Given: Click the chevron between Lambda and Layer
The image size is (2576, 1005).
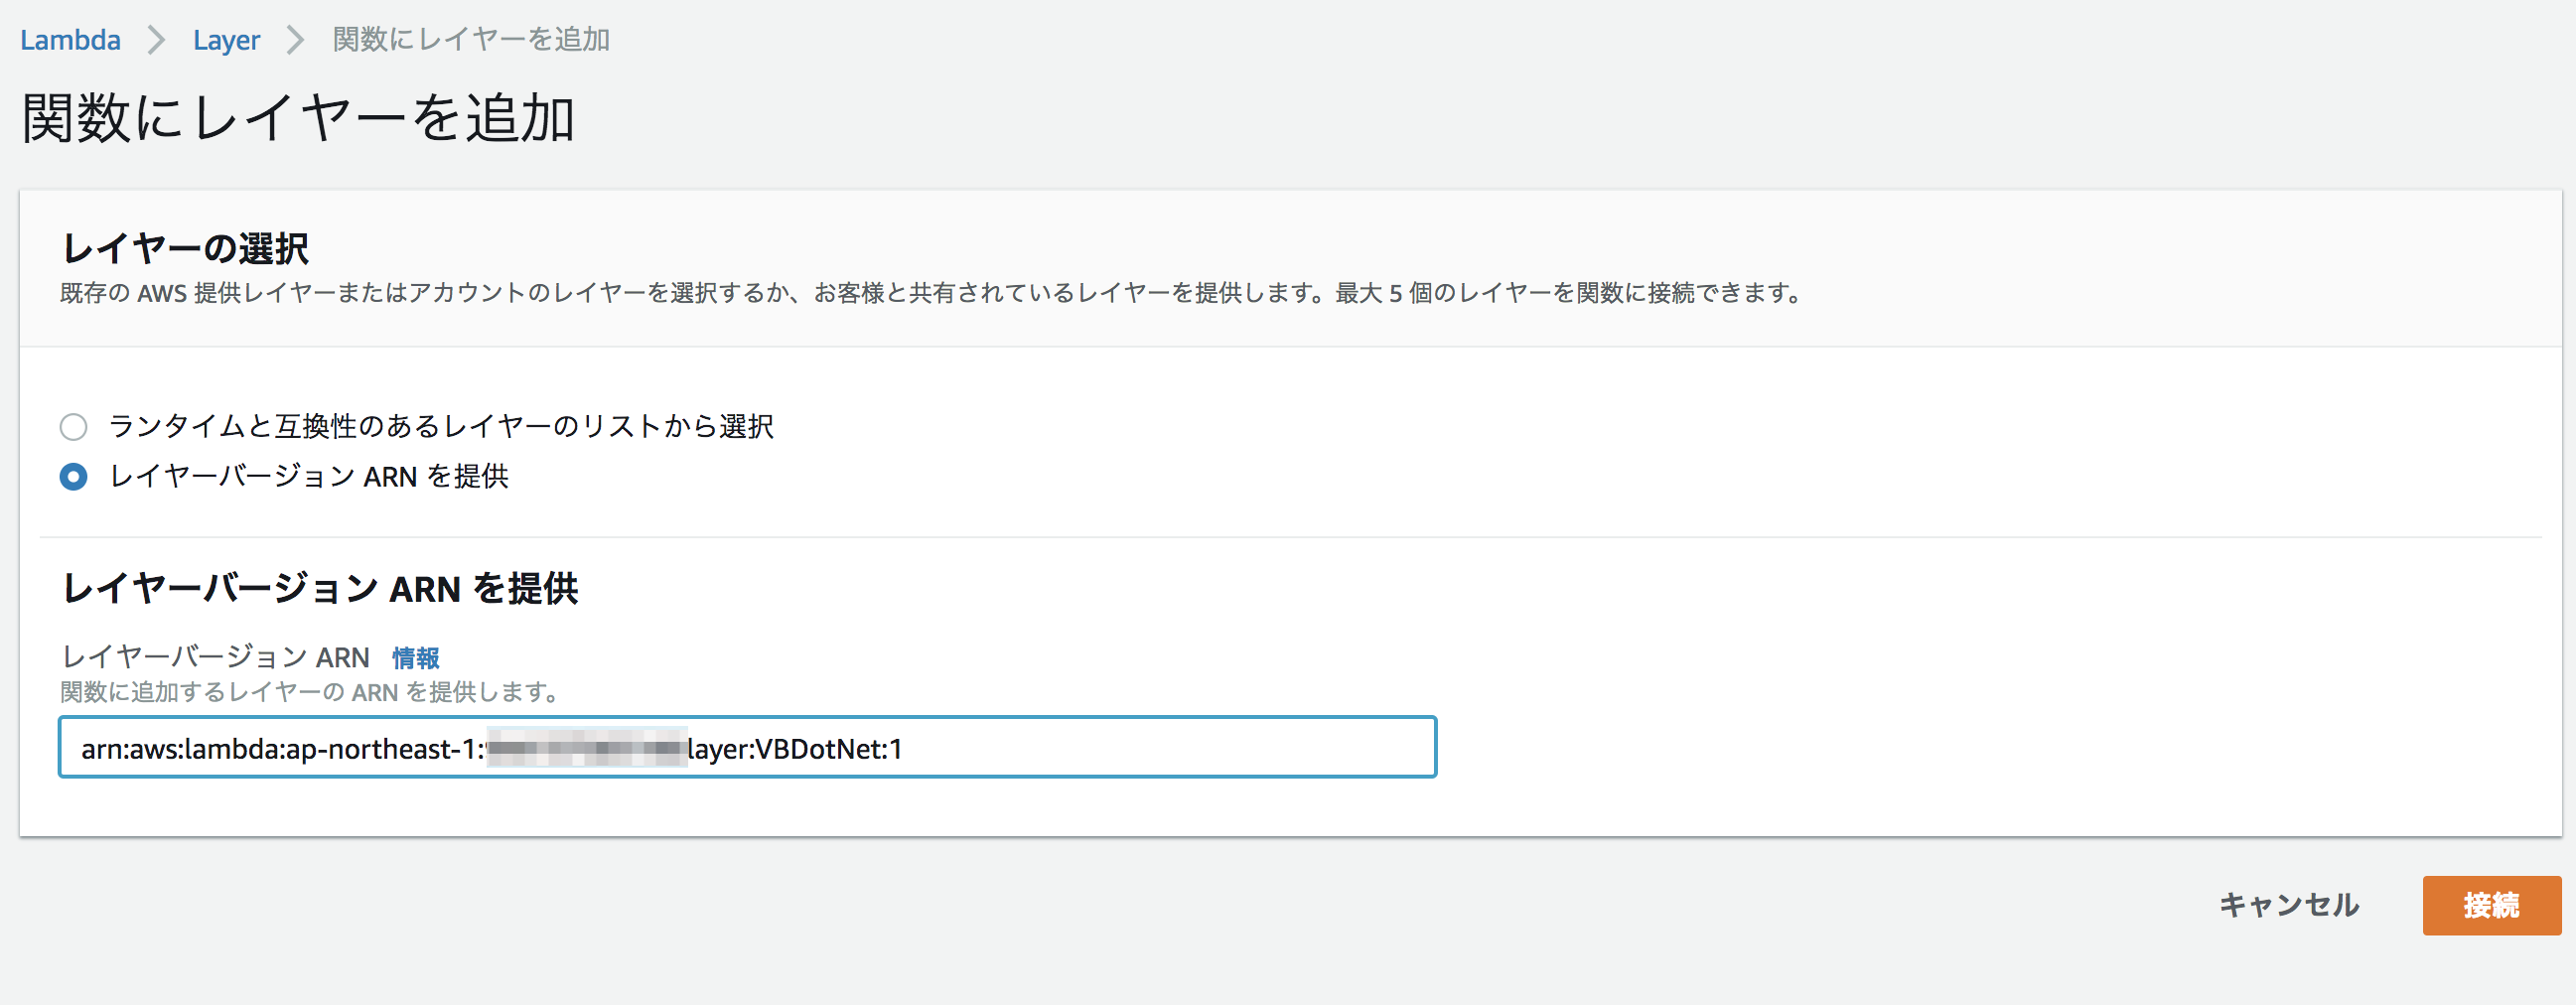Looking at the screenshot, I should coord(156,40).
